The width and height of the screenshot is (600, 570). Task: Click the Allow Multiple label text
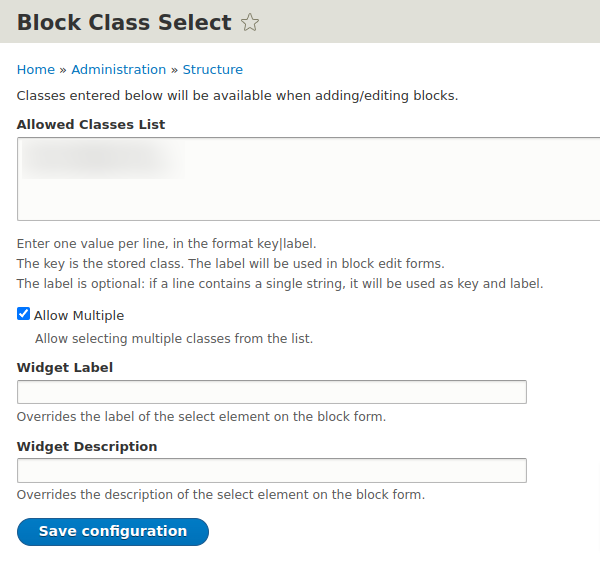click(x=79, y=316)
